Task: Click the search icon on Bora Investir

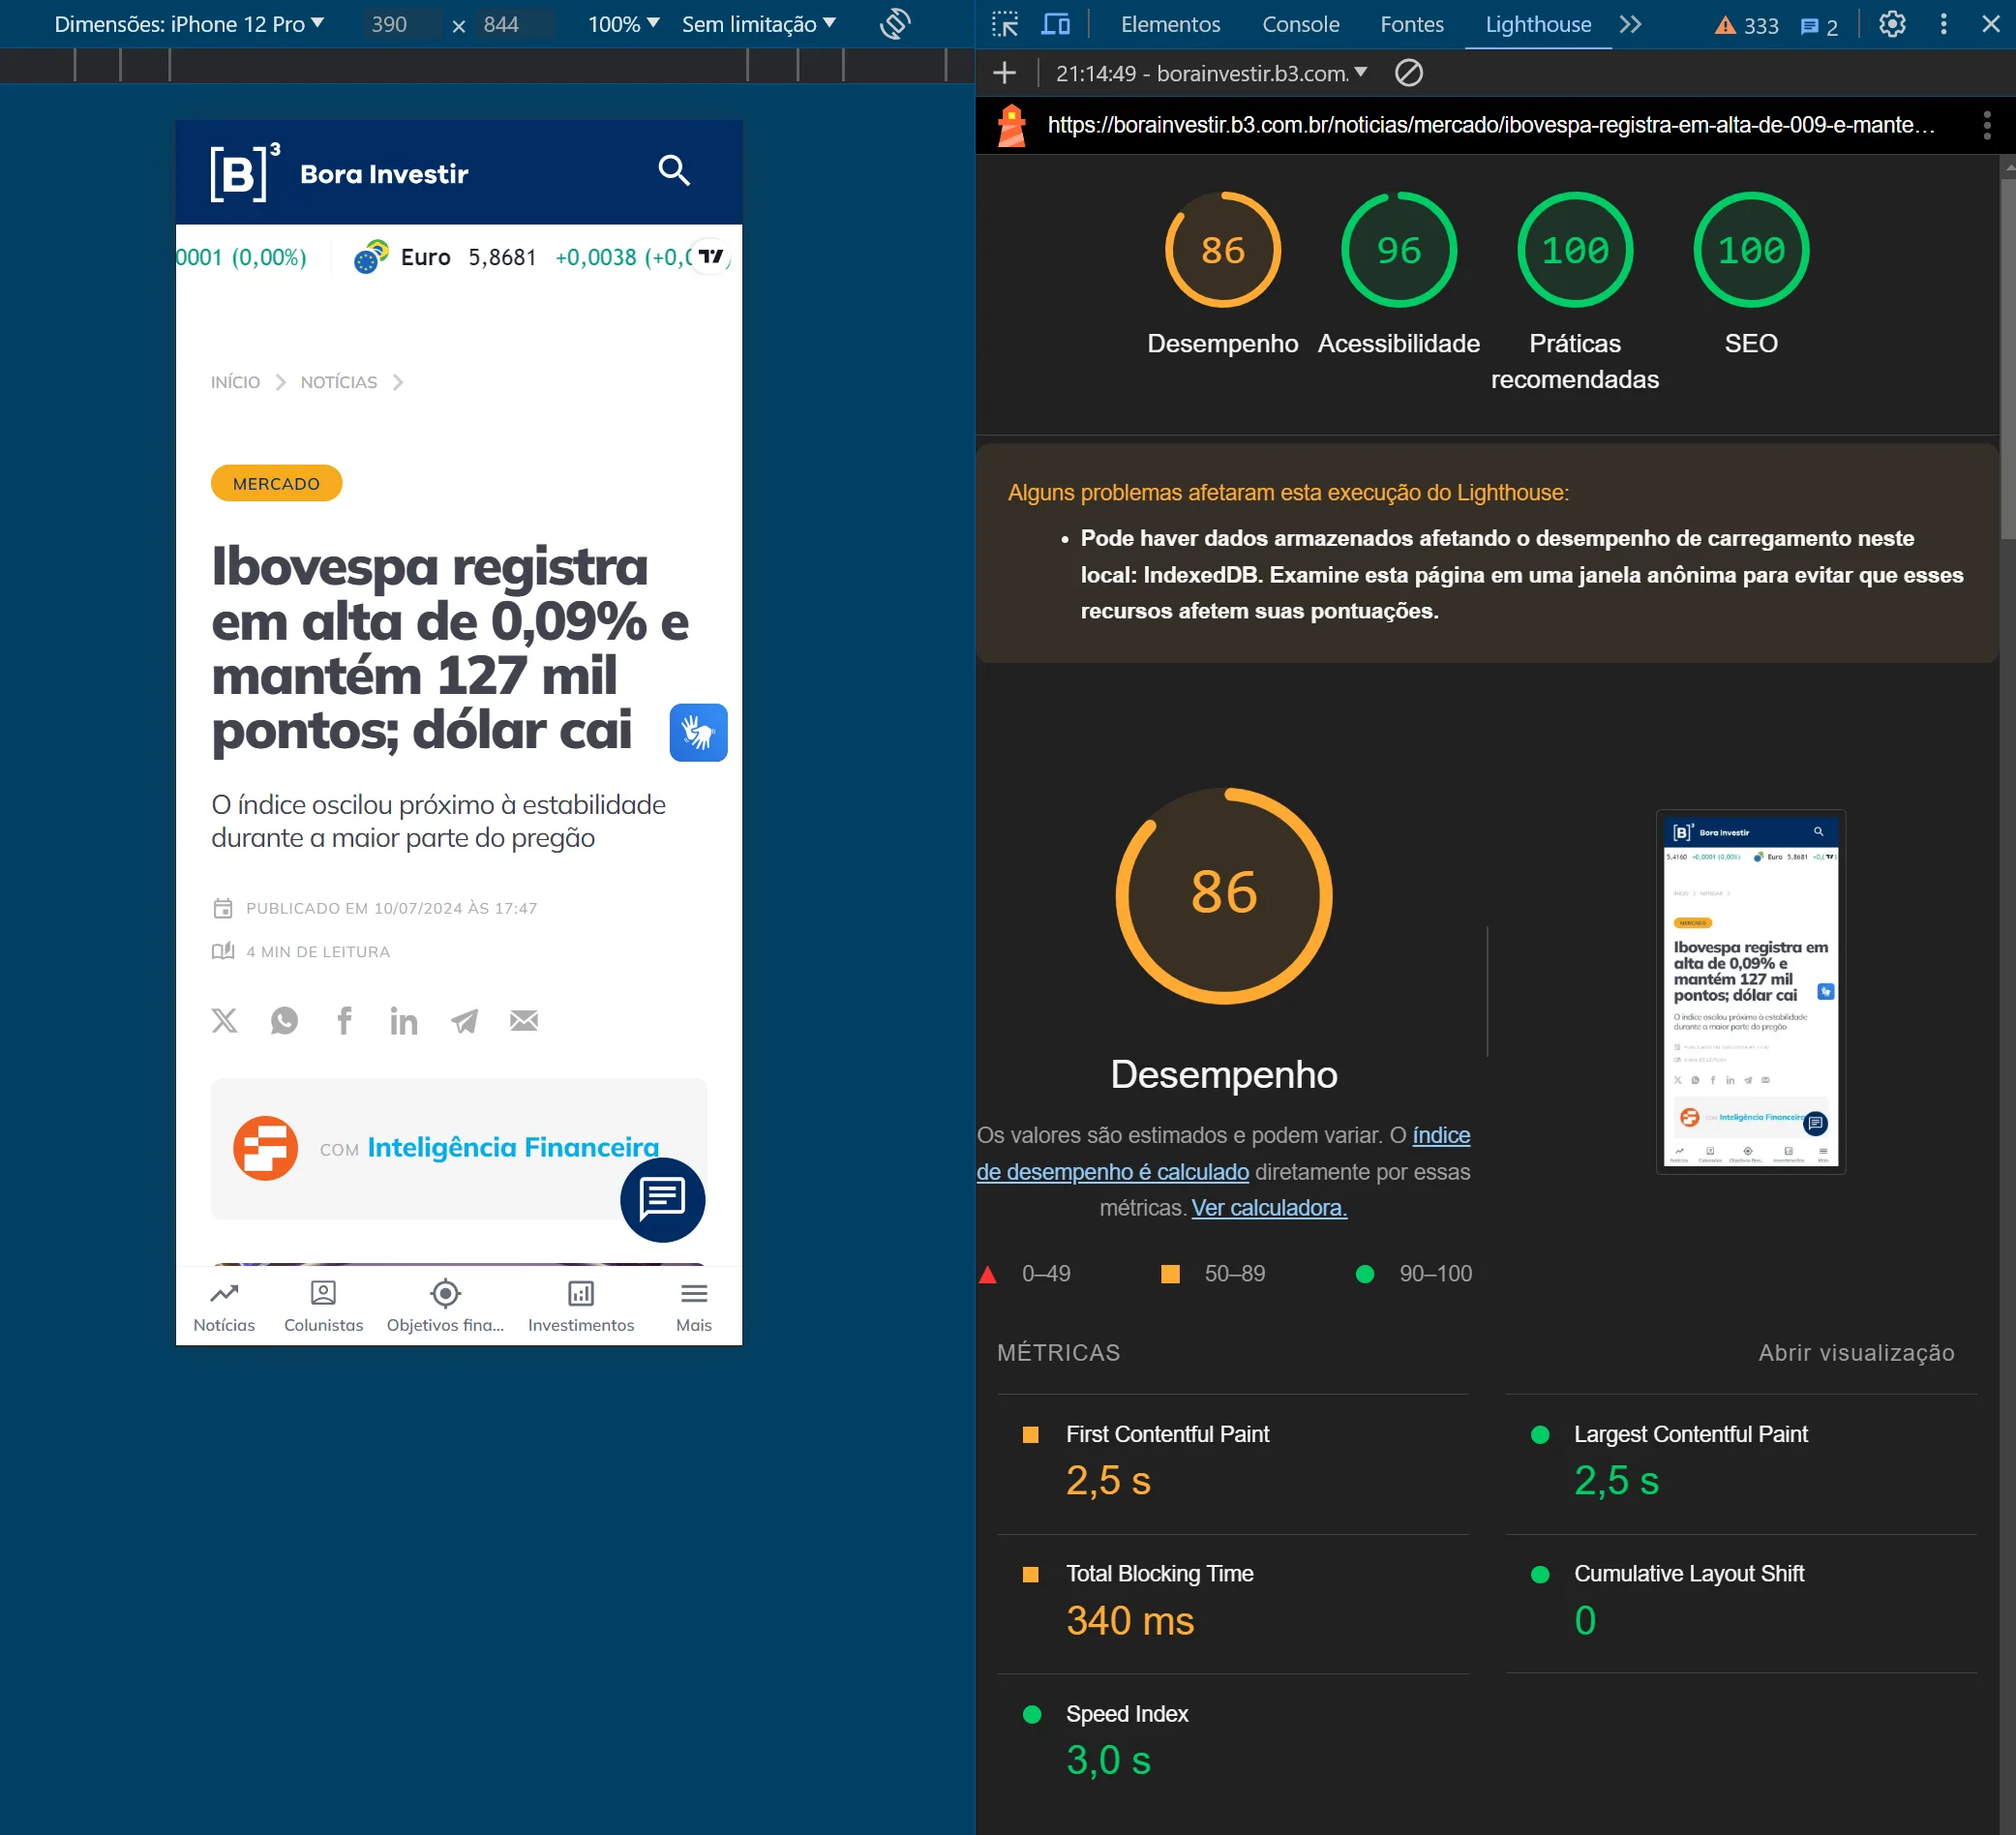Action: [675, 170]
